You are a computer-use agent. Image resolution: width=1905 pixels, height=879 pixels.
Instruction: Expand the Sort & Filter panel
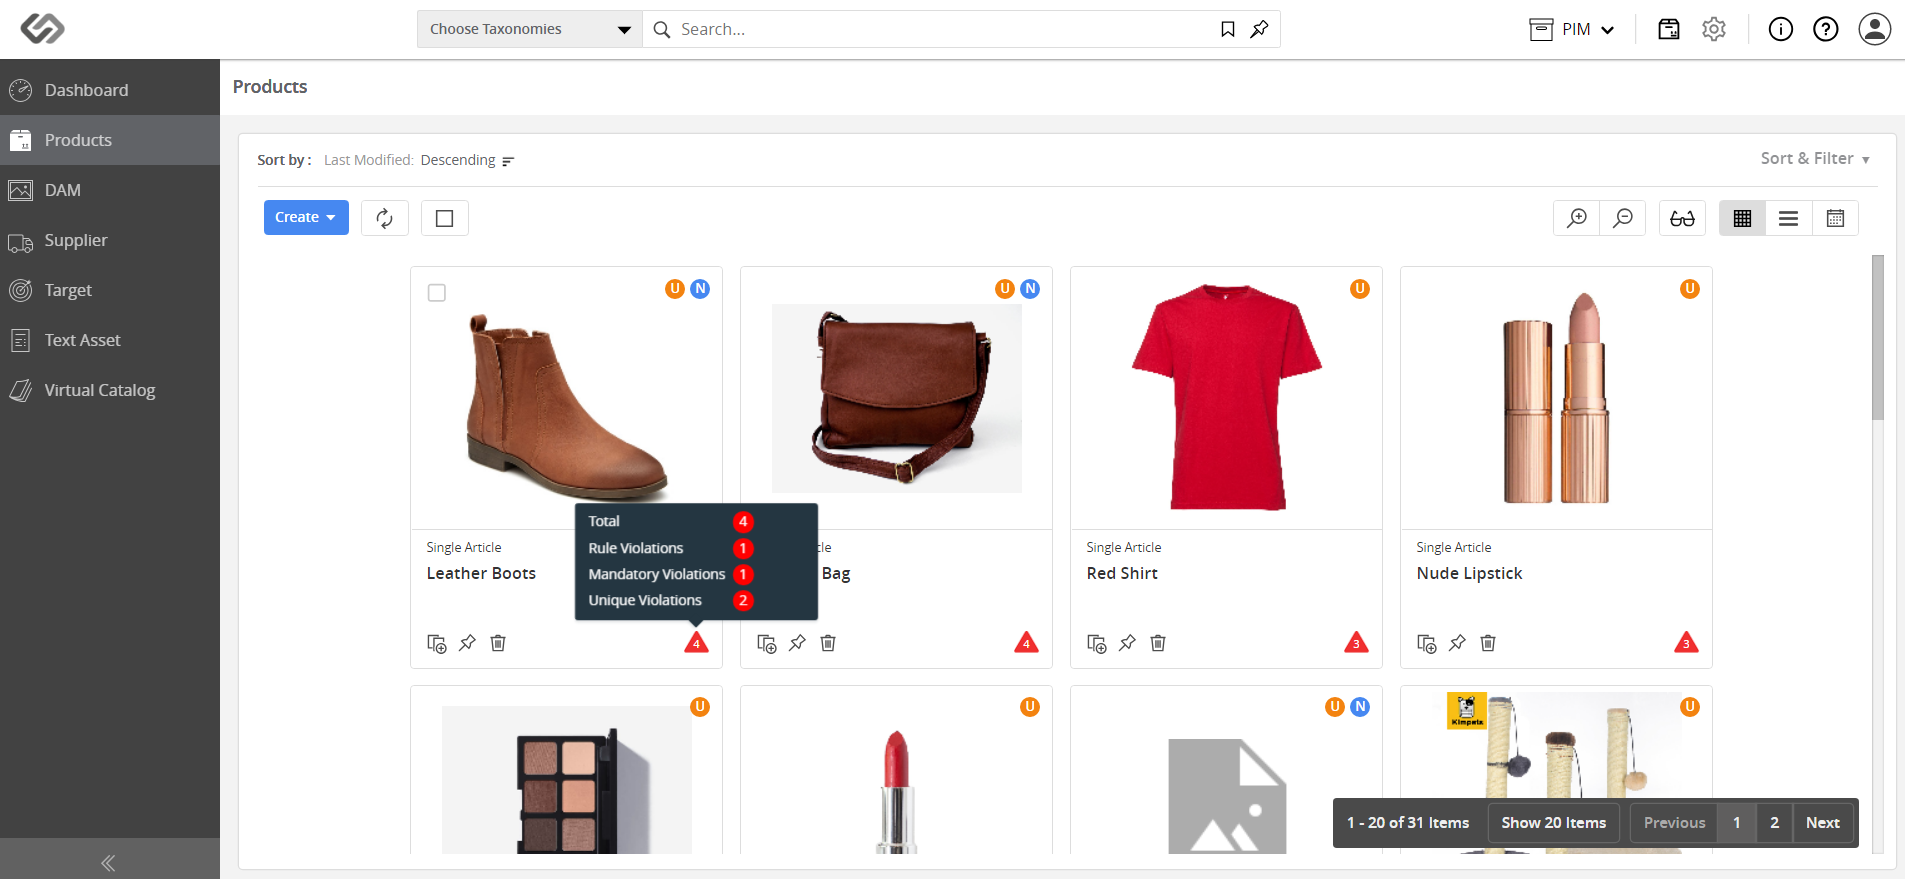click(1815, 158)
